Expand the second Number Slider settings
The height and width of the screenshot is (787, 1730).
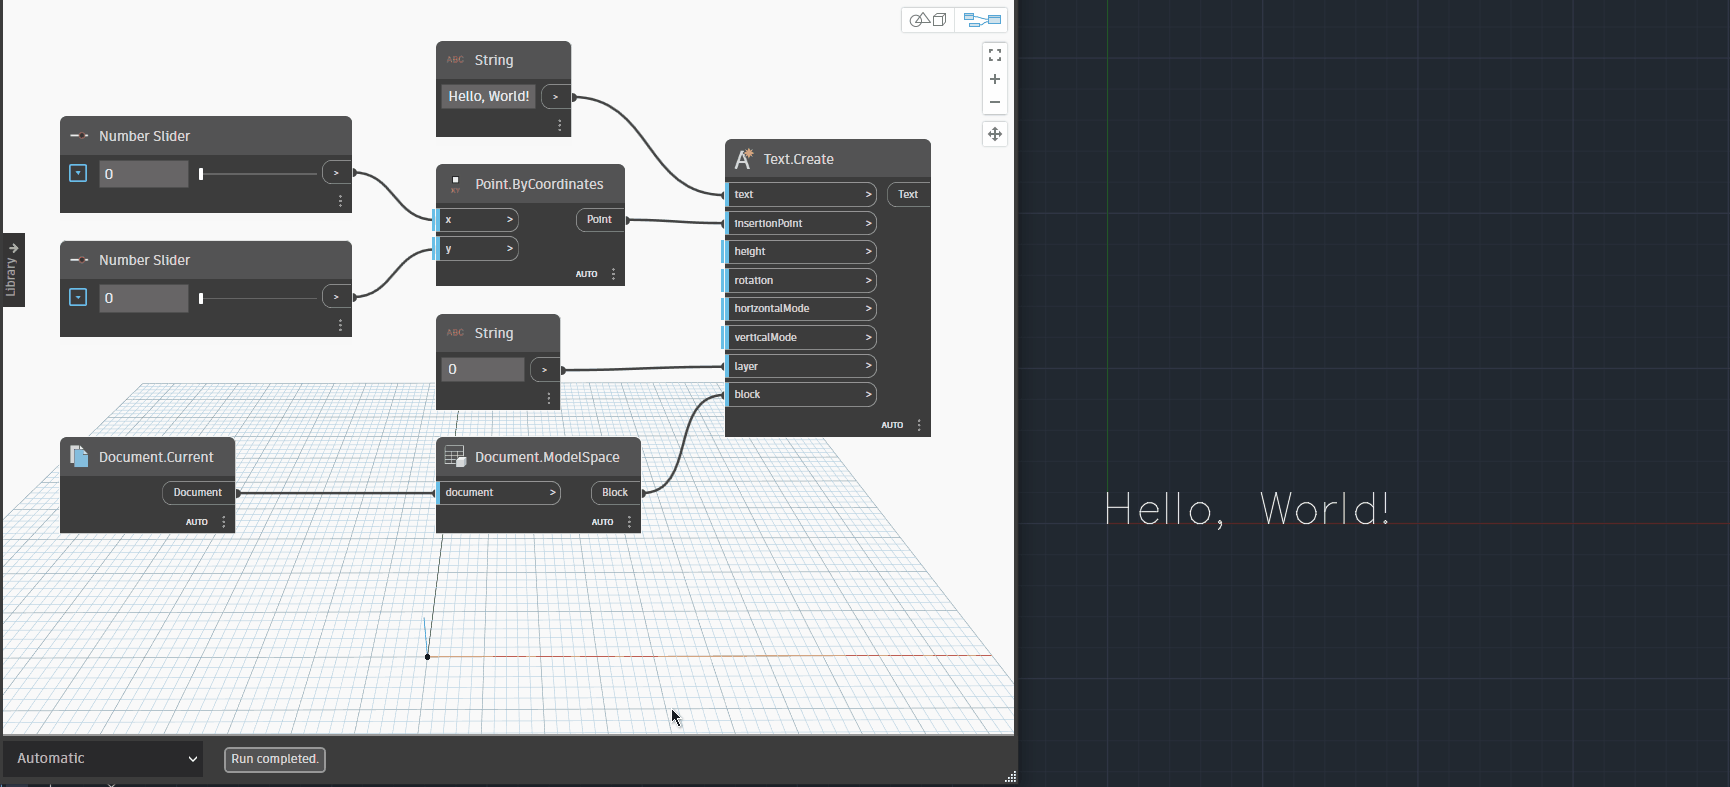[78, 297]
